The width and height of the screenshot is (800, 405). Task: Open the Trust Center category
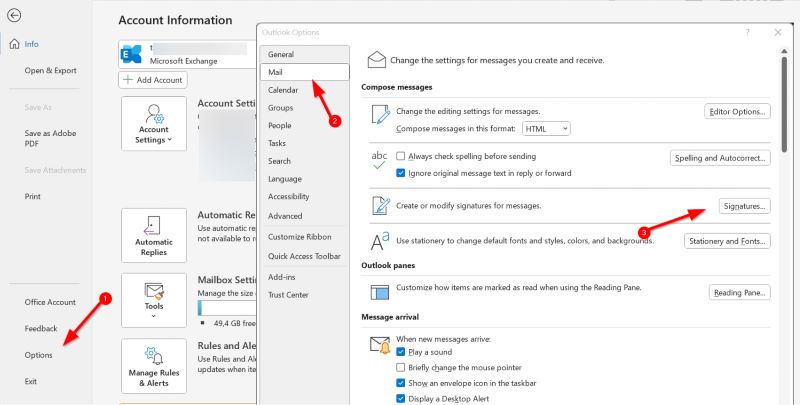click(288, 295)
